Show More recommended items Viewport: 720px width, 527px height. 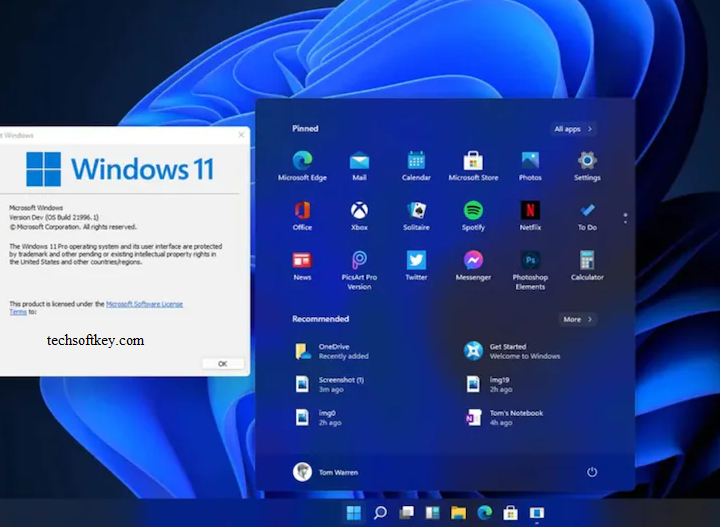pyautogui.click(x=578, y=319)
